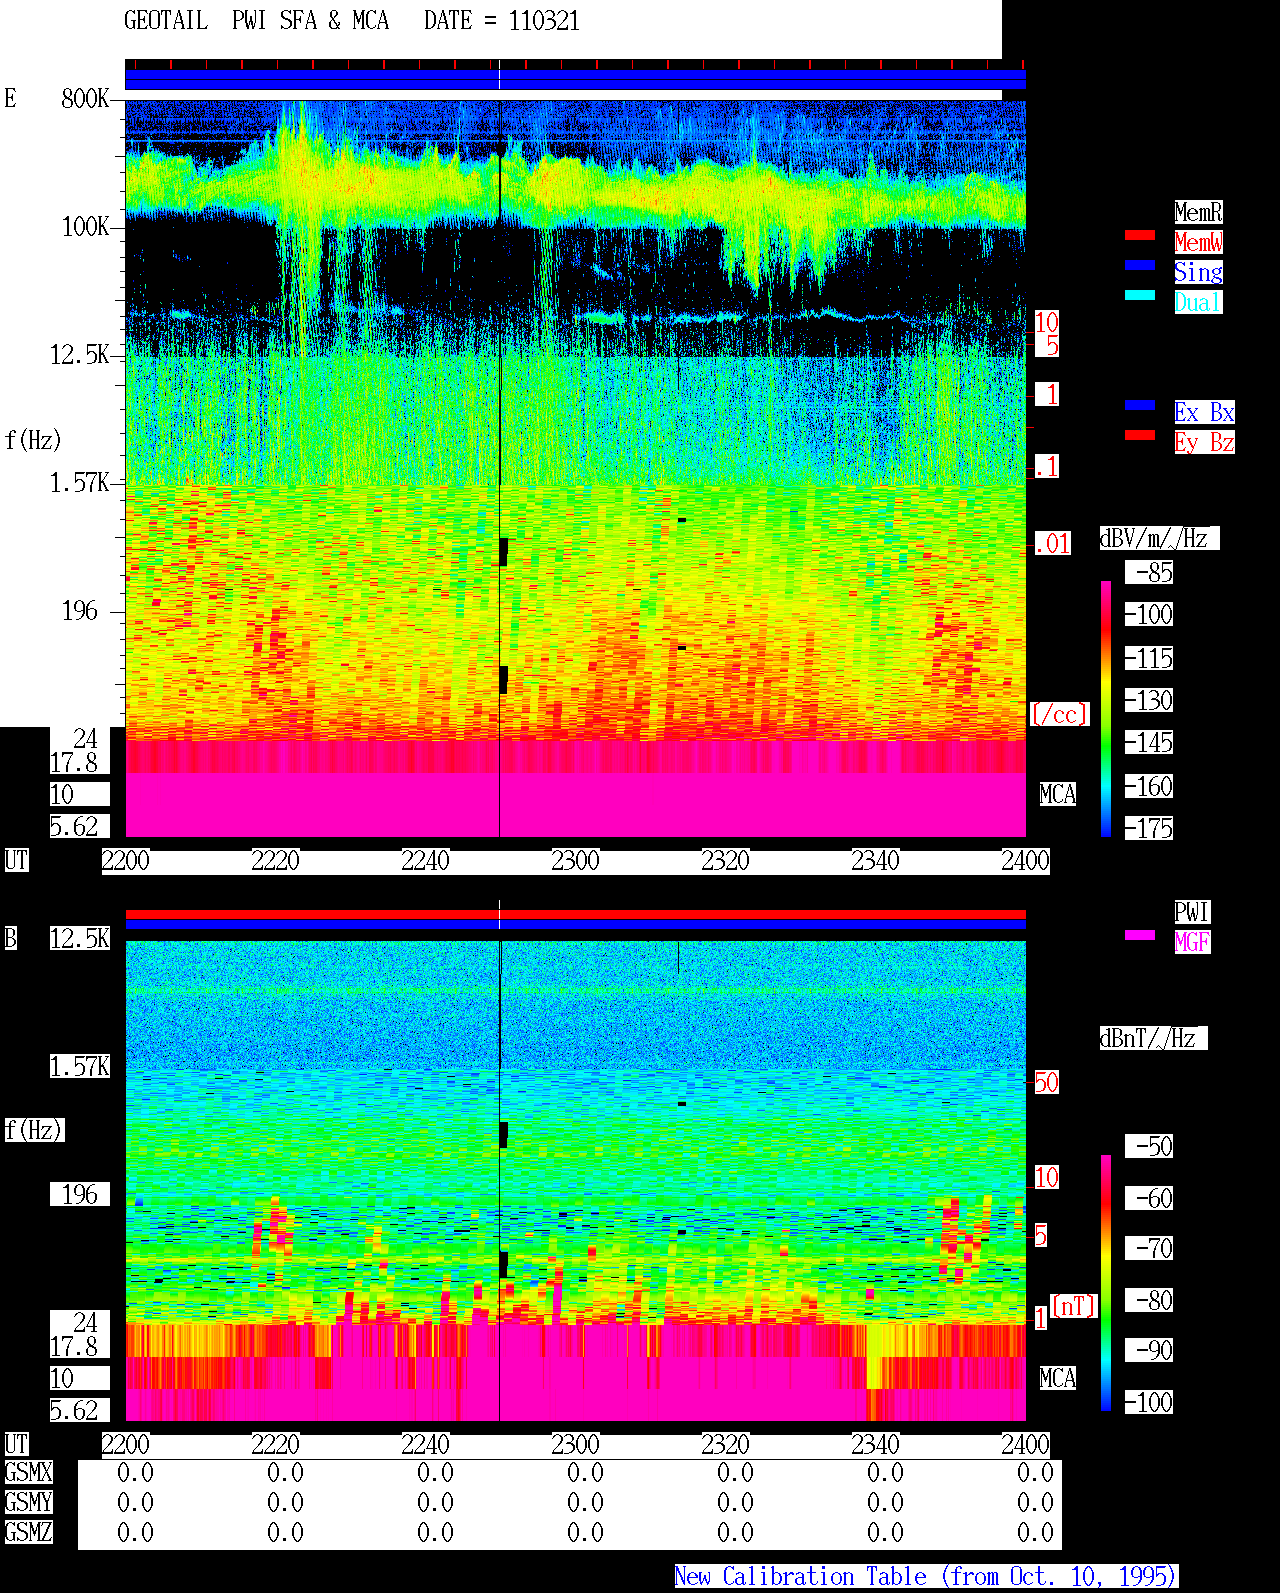Image resolution: width=1280 pixels, height=1593 pixels.
Task: Pick the magenta MGF legend swatch
Action: 1140,935
